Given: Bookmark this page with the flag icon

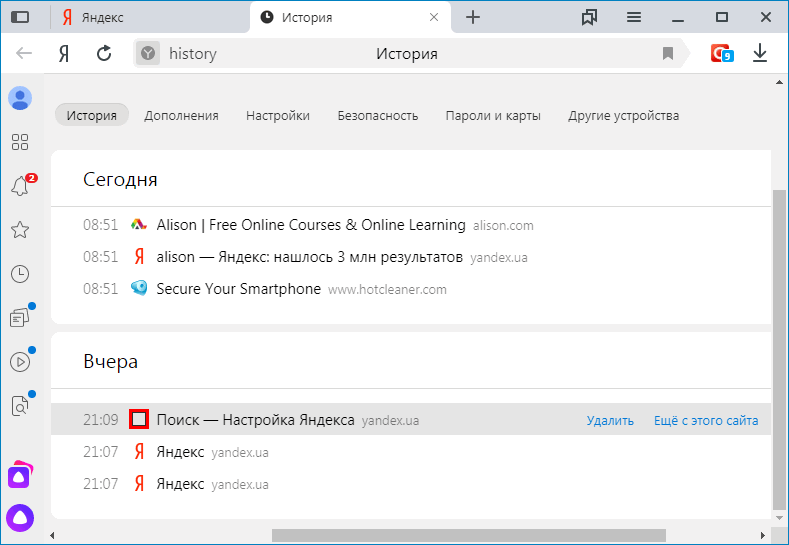Looking at the screenshot, I should [x=668, y=53].
